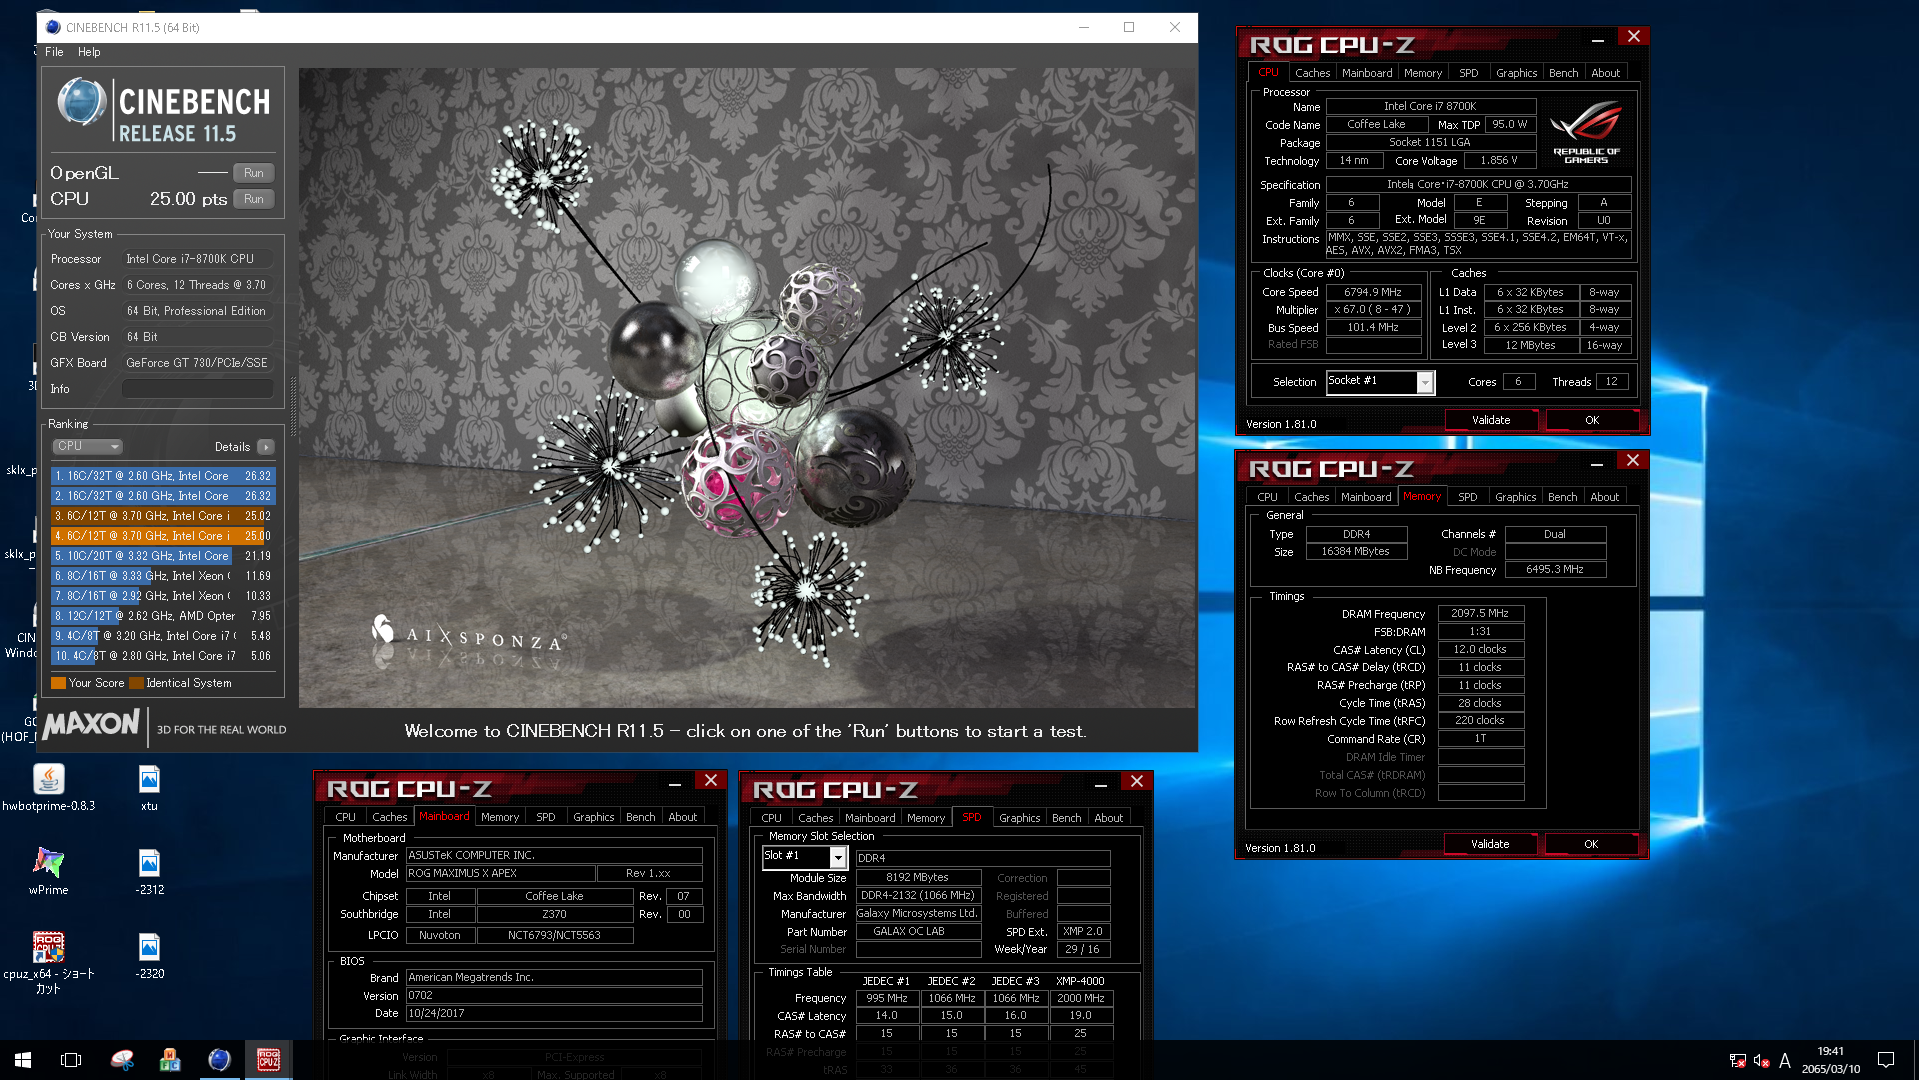Screen dimensions: 1919x1080
Task: Open Task View on the taskbar
Action: pyautogui.click(x=71, y=1060)
